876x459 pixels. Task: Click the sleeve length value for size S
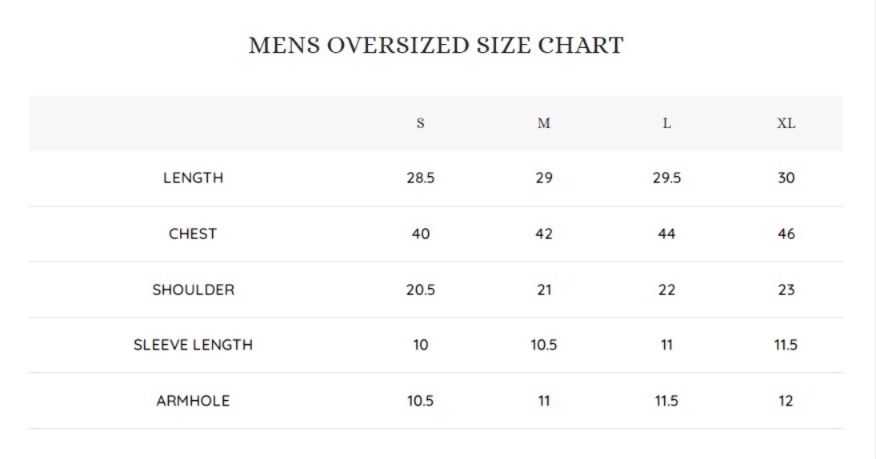click(420, 345)
